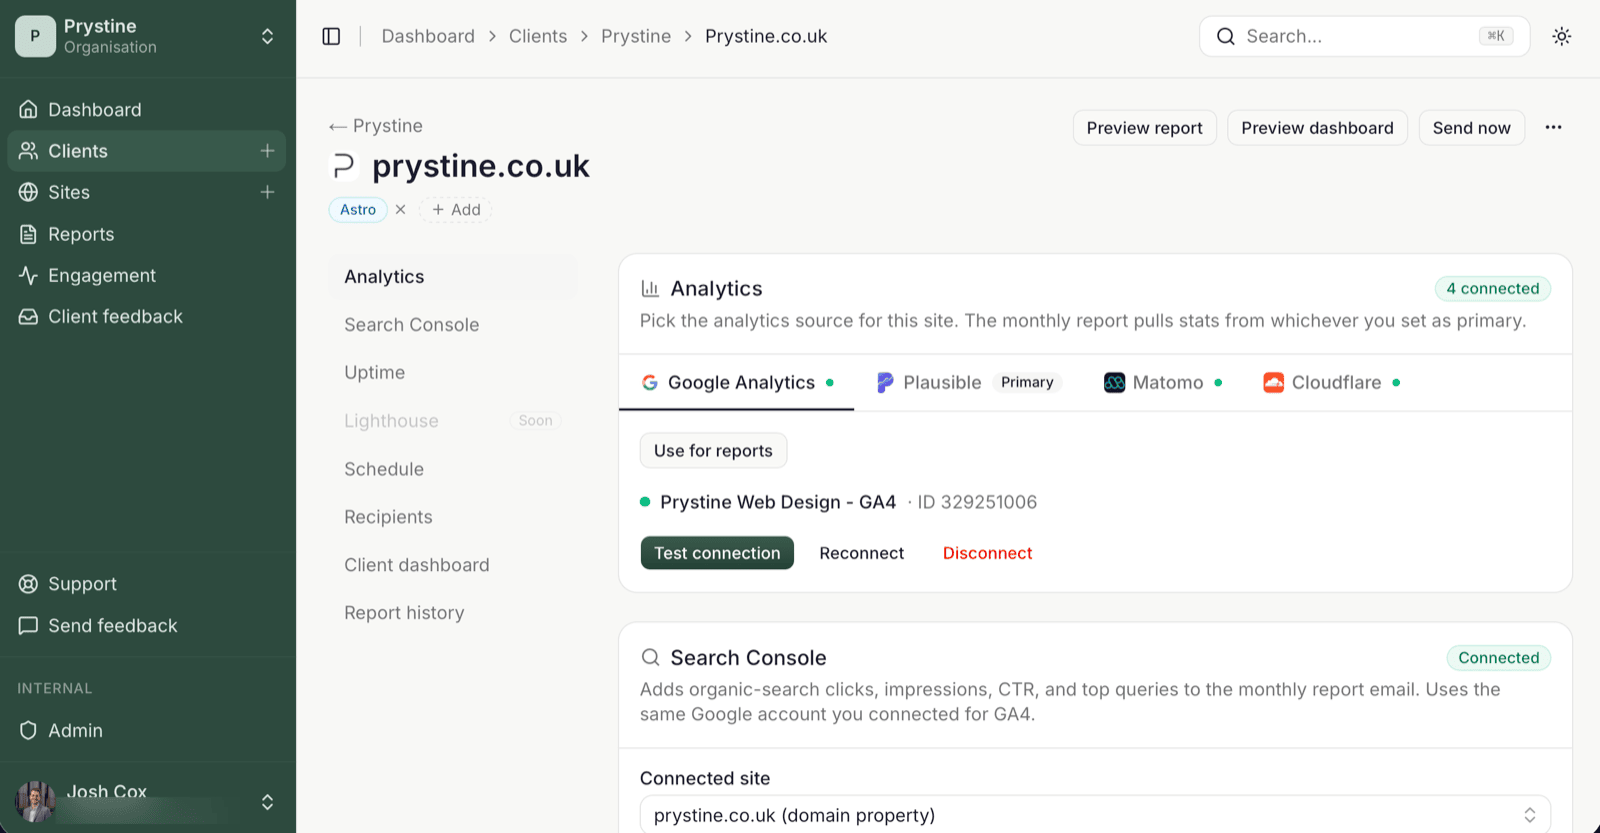Click the Clients people icon
The width and height of the screenshot is (1600, 833).
click(x=28, y=151)
